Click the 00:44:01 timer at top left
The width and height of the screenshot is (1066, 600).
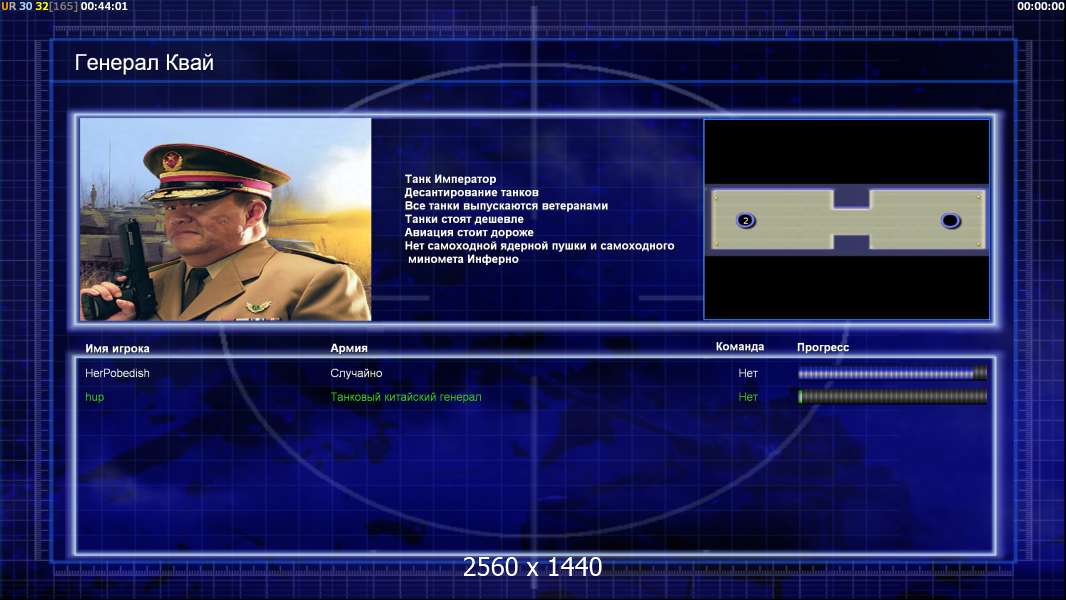pos(104,6)
